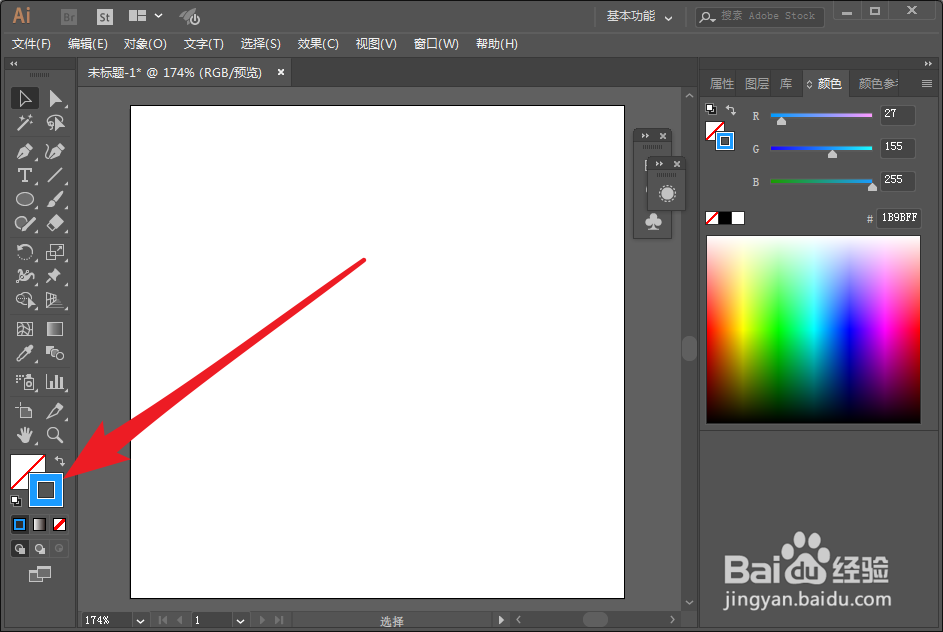Select the Rotate tool
Viewport: 943px width, 632px height.
pos(25,252)
